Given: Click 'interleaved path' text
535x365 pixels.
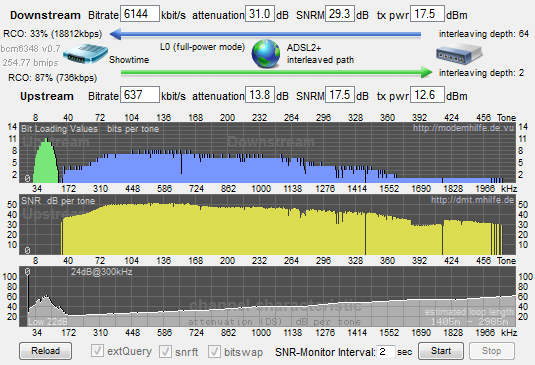Looking at the screenshot, I should tap(320, 60).
